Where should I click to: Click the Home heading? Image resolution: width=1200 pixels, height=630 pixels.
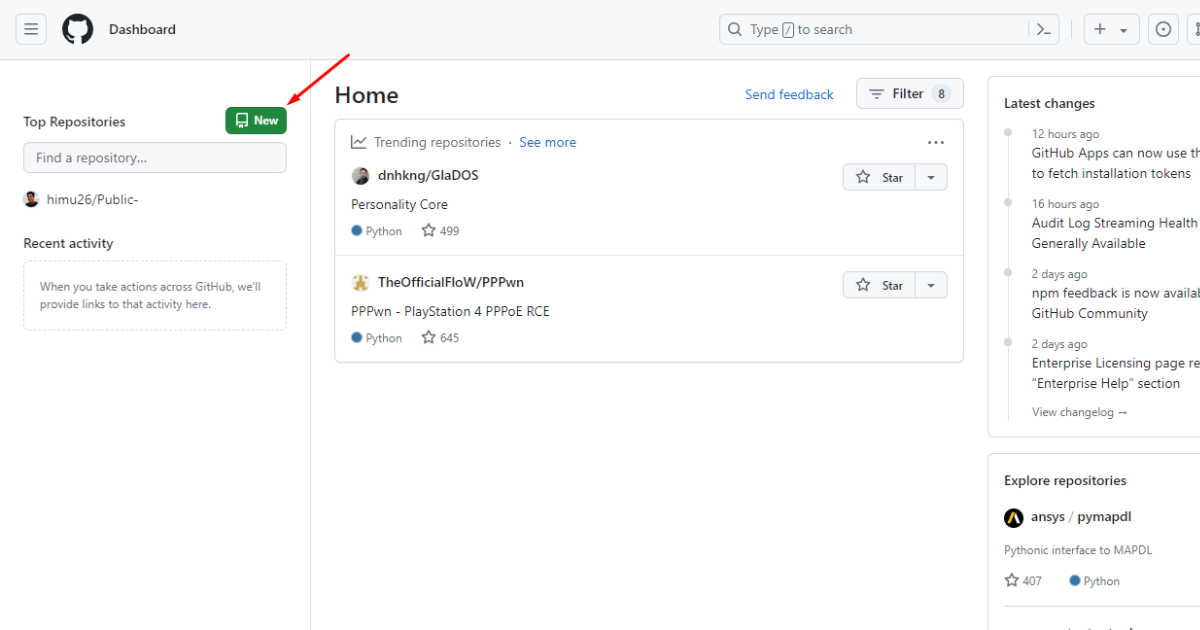(366, 95)
